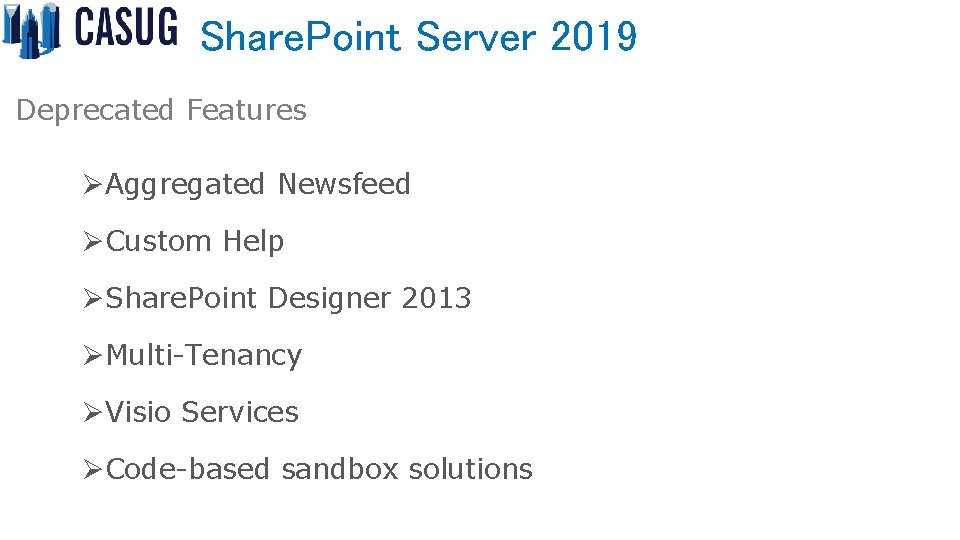
Task: Click the arrow bullet beside Multi-Tenancy
Action: pos(92,356)
